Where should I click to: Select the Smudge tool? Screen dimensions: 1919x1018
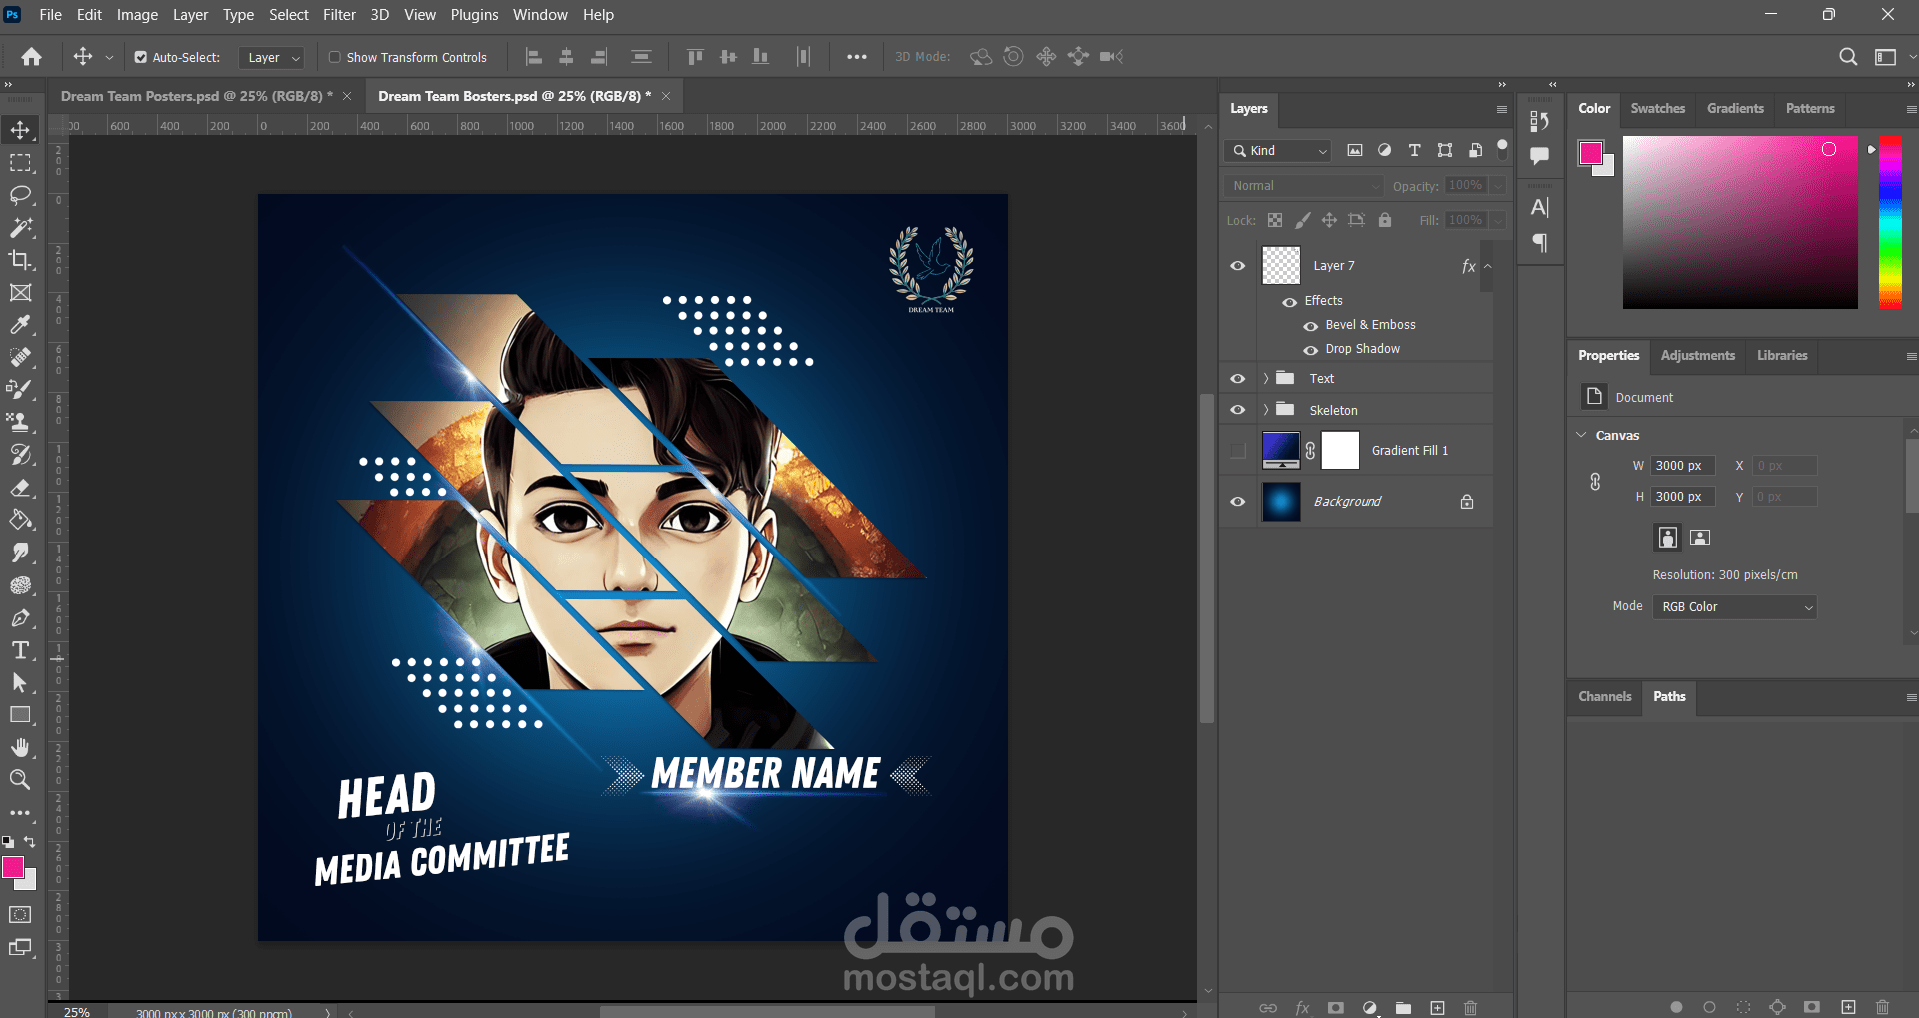[20, 553]
